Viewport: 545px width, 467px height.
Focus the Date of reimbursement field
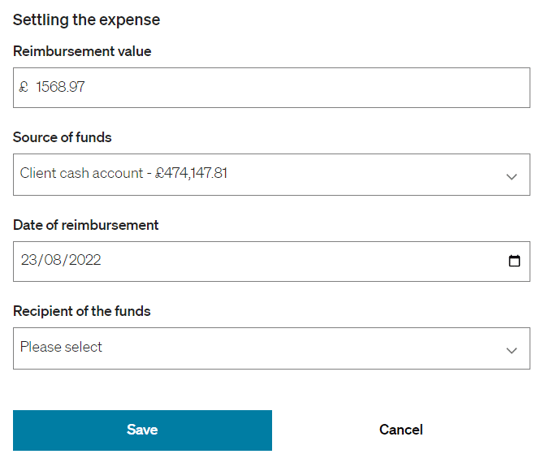[271, 261]
